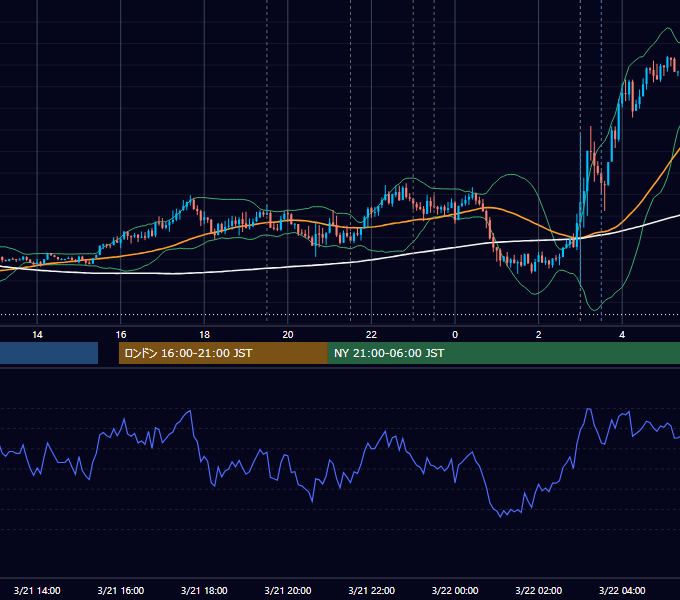The height and width of the screenshot is (600, 680).
Task: Click the 2 hour label on price chart axis
Action: coord(539,335)
